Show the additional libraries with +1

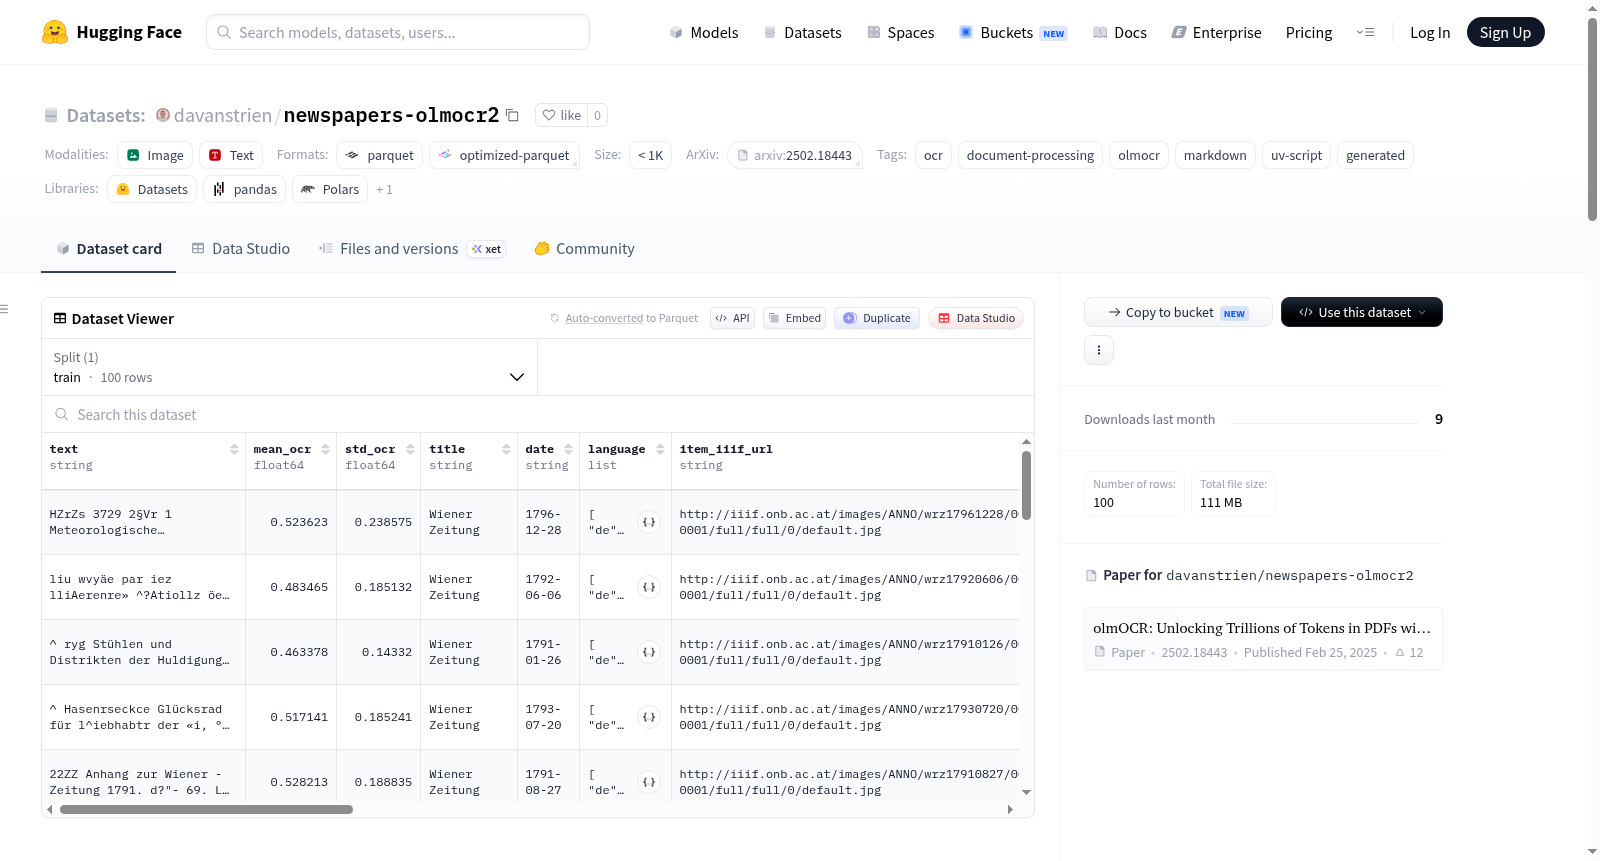coord(384,189)
